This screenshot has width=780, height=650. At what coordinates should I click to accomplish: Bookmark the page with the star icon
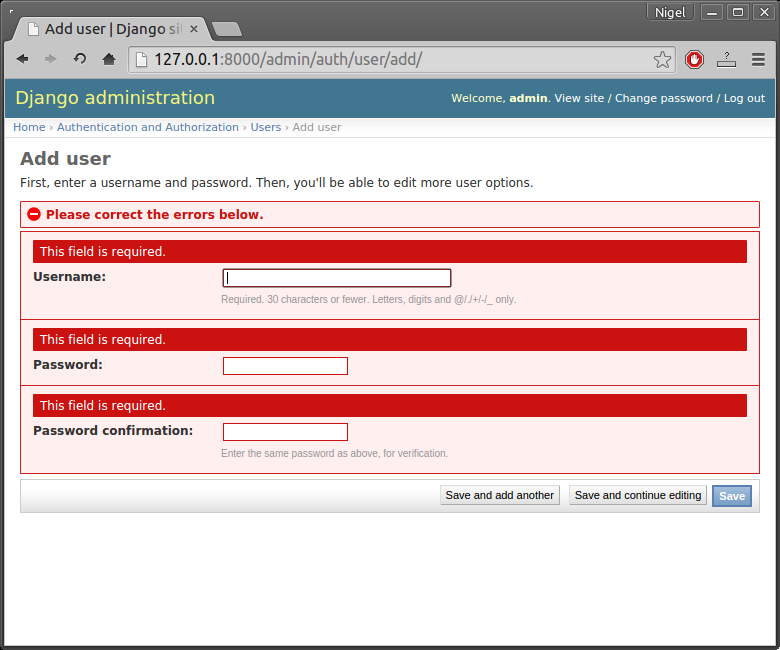(x=662, y=60)
